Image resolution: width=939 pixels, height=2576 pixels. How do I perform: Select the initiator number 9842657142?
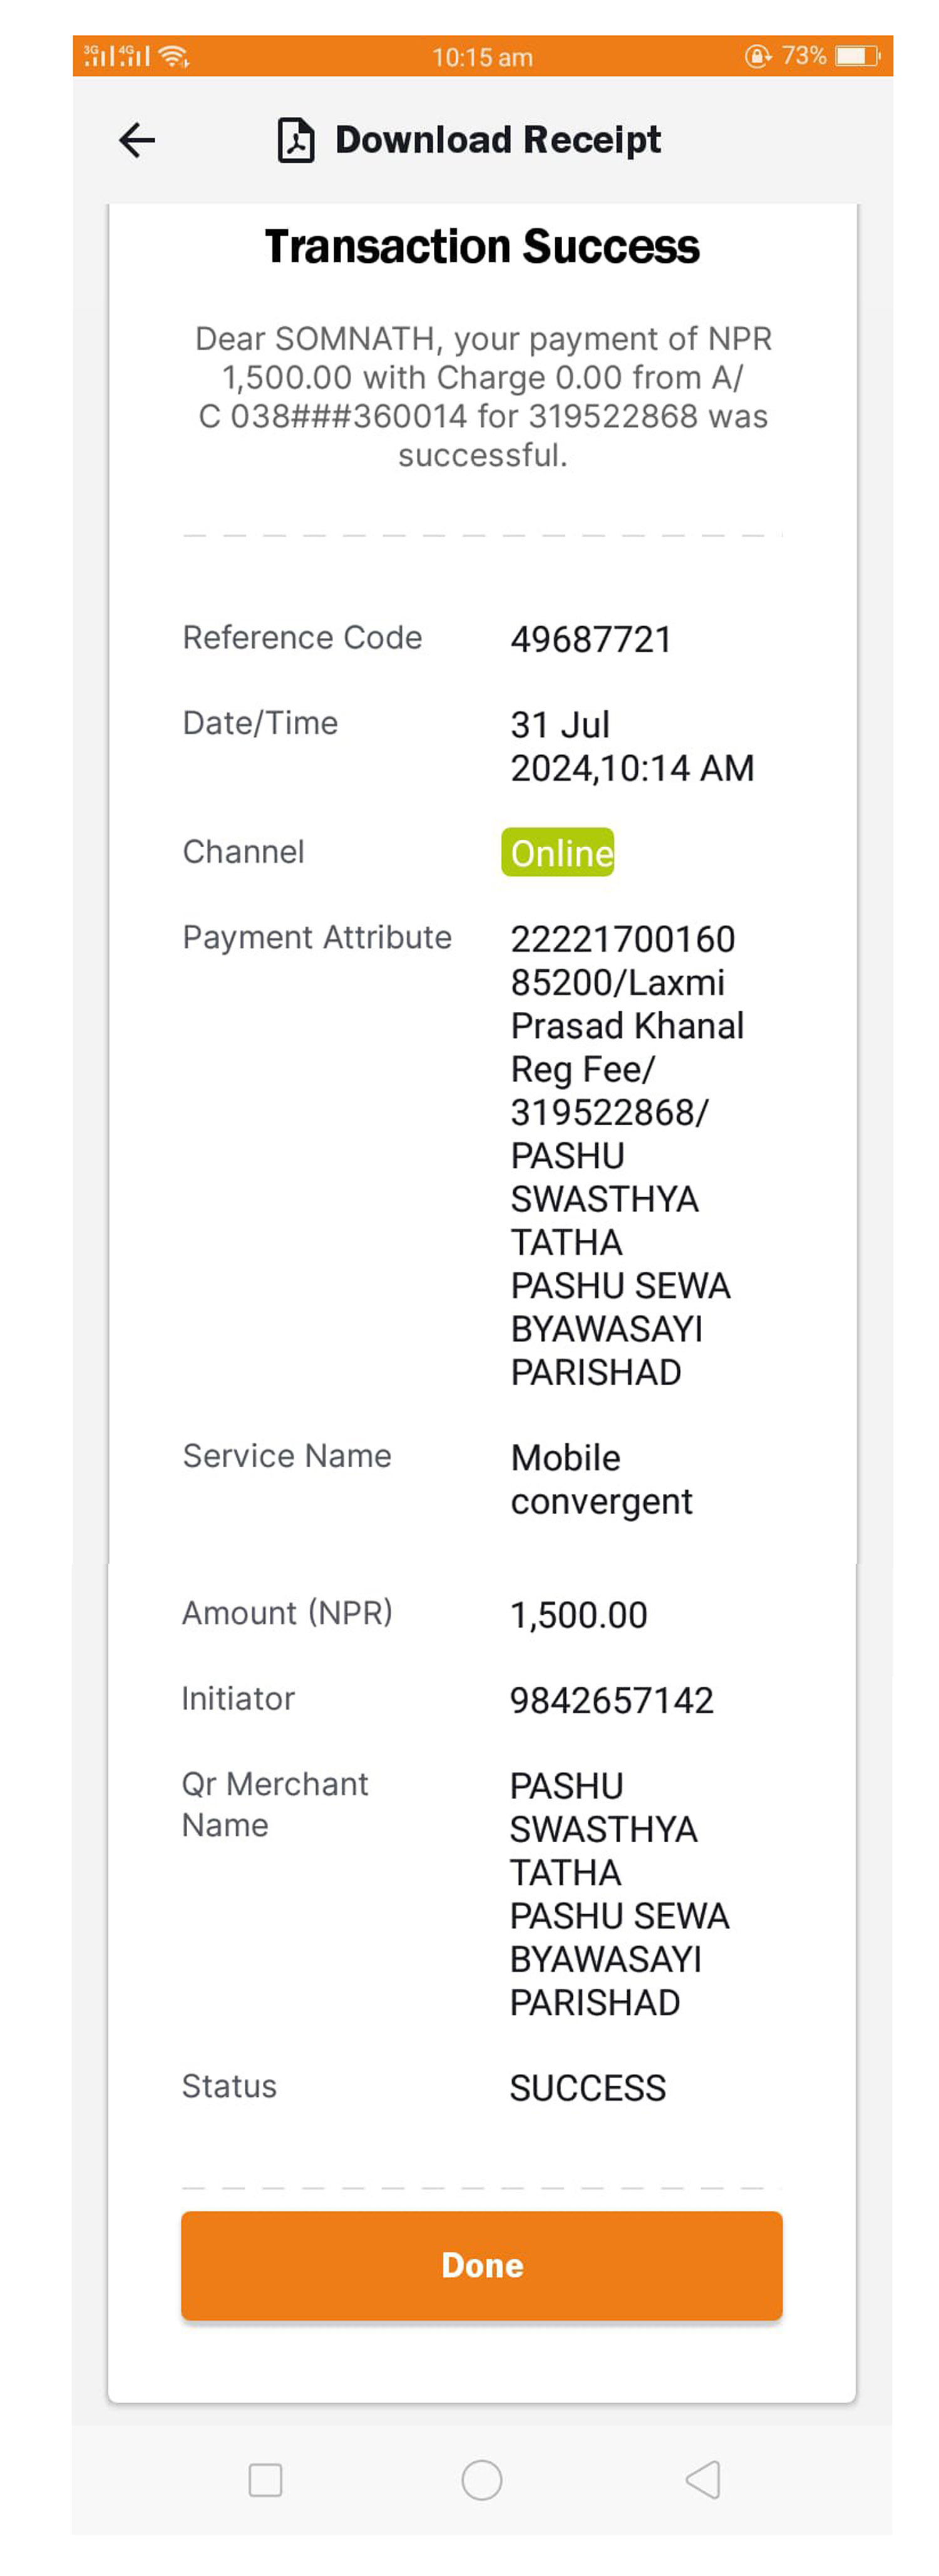612,1700
